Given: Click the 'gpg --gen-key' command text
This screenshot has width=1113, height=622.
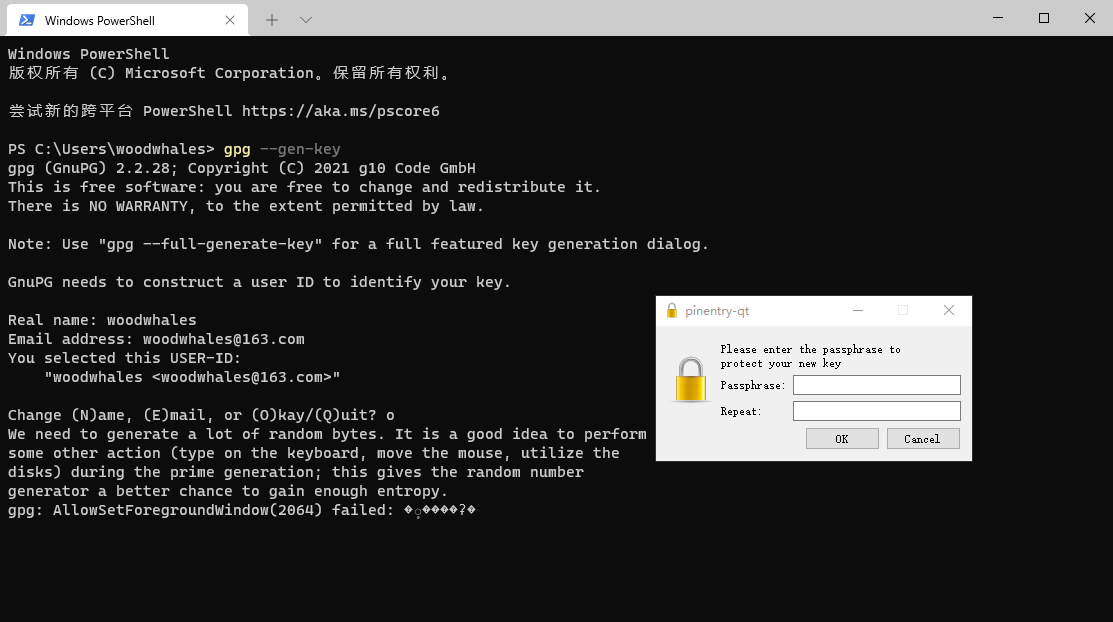Looking at the screenshot, I should coord(282,149).
